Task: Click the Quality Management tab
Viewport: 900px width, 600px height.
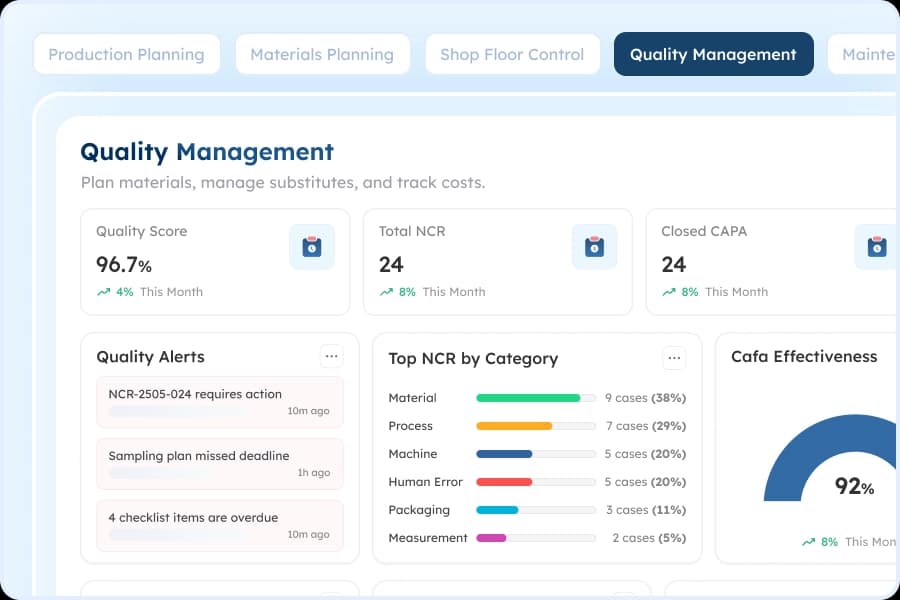Action: click(713, 55)
